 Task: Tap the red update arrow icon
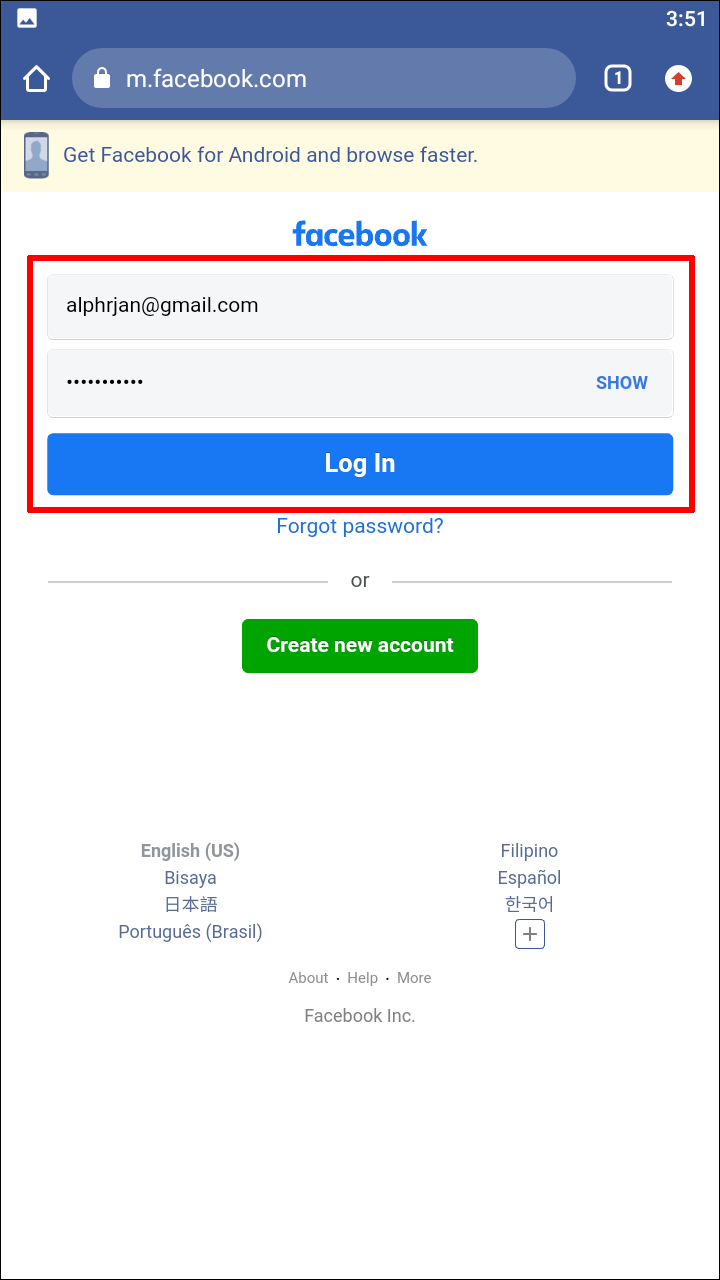tap(678, 78)
